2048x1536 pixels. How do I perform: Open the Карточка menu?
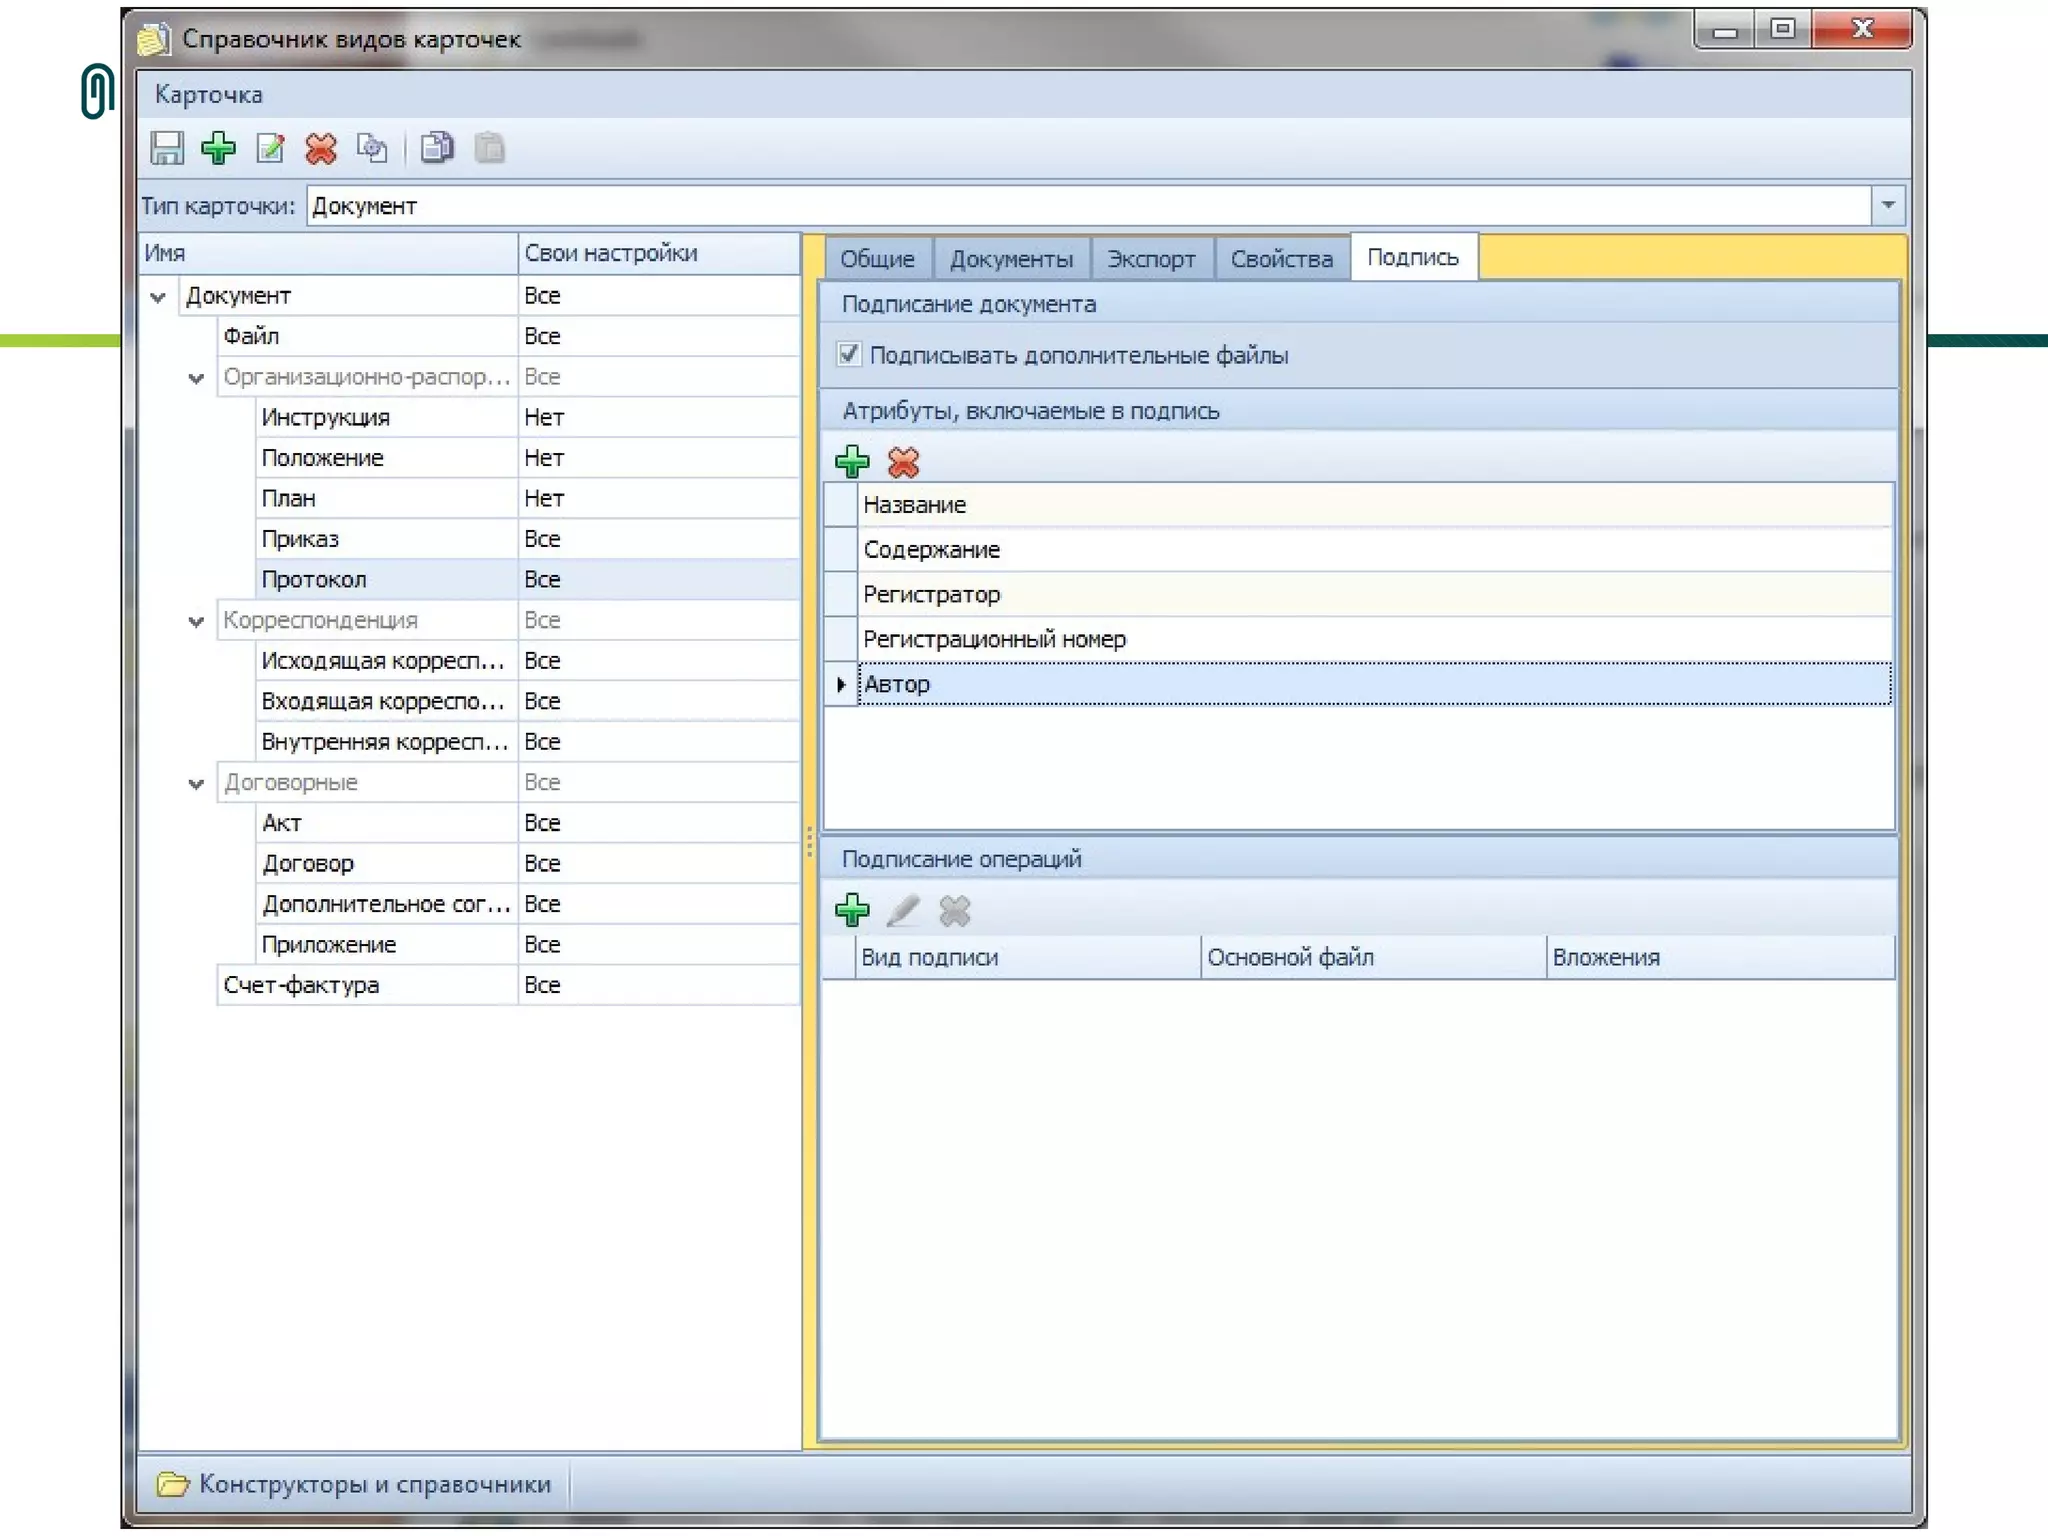pos(208,95)
